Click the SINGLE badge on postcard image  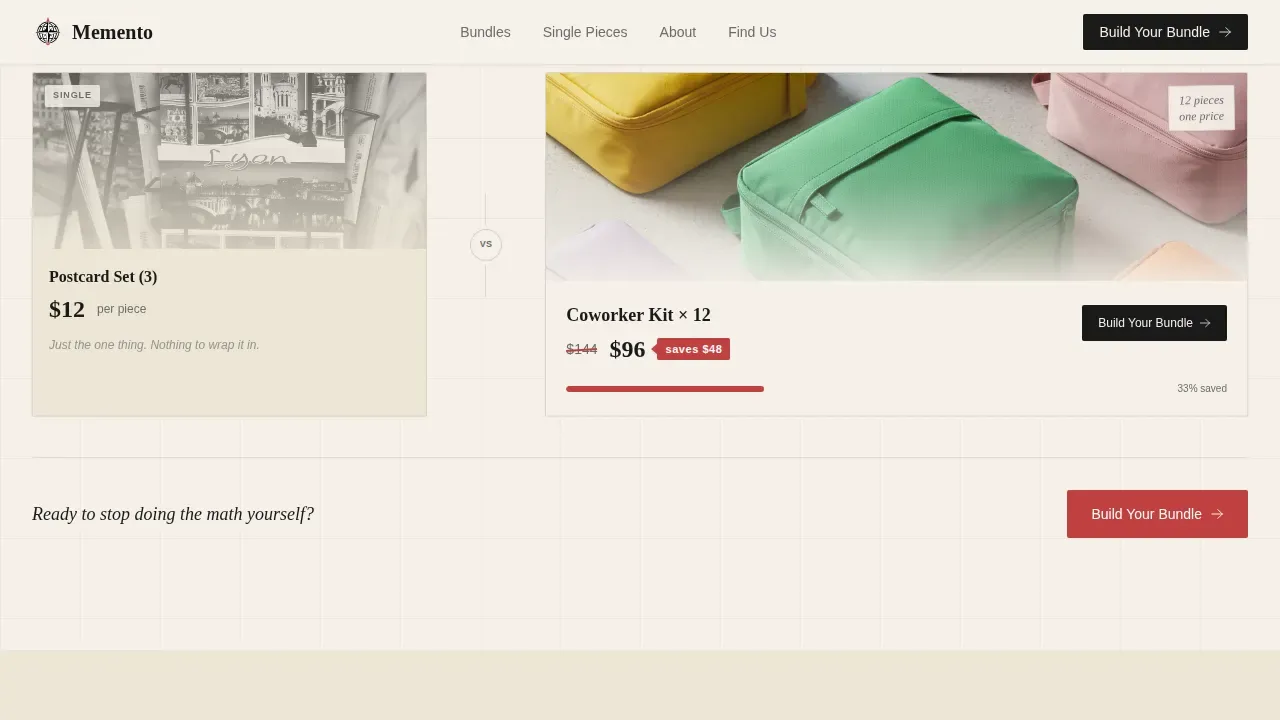(x=72, y=95)
